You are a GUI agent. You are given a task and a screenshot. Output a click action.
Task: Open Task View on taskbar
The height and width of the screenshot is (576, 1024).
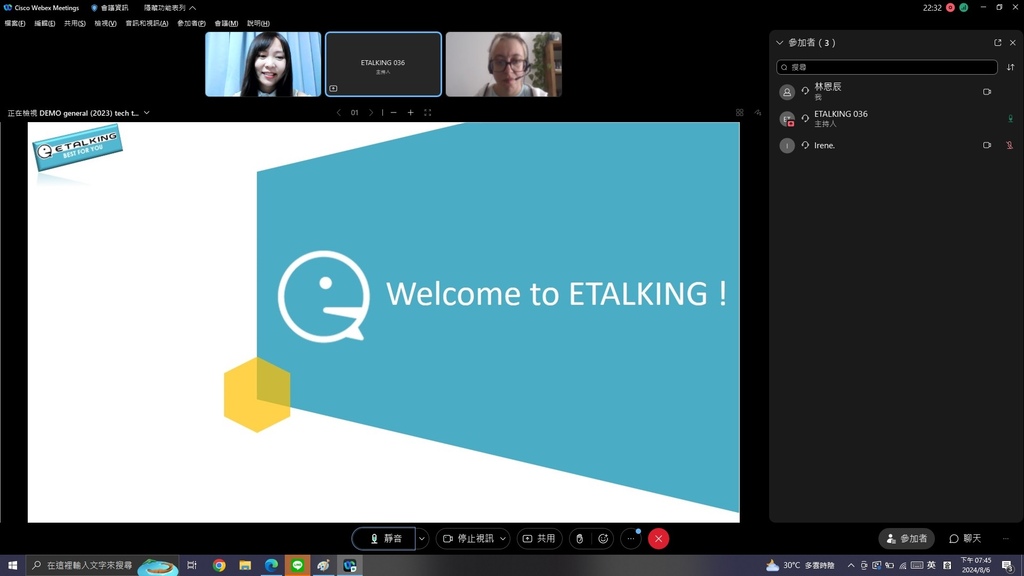192,566
